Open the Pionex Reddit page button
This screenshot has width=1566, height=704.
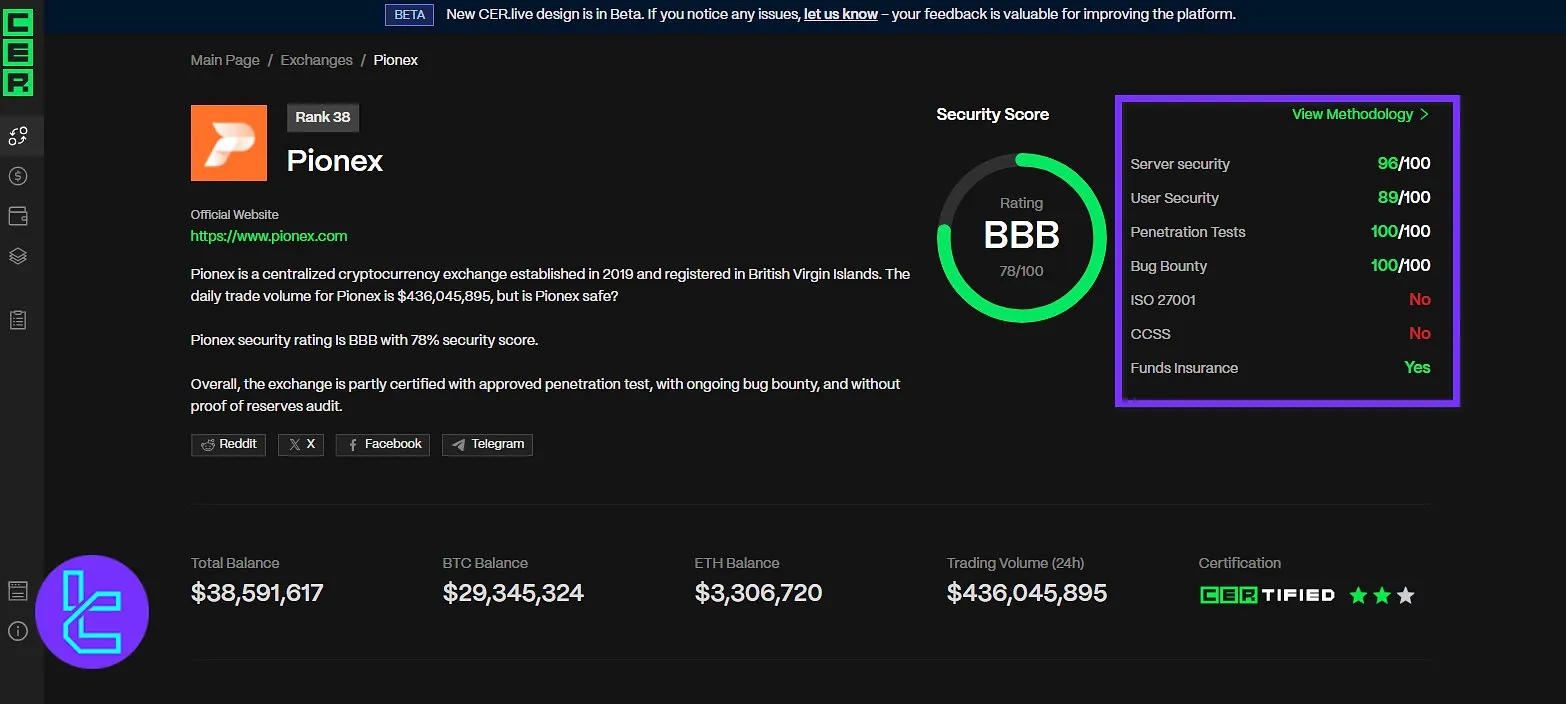pos(228,444)
